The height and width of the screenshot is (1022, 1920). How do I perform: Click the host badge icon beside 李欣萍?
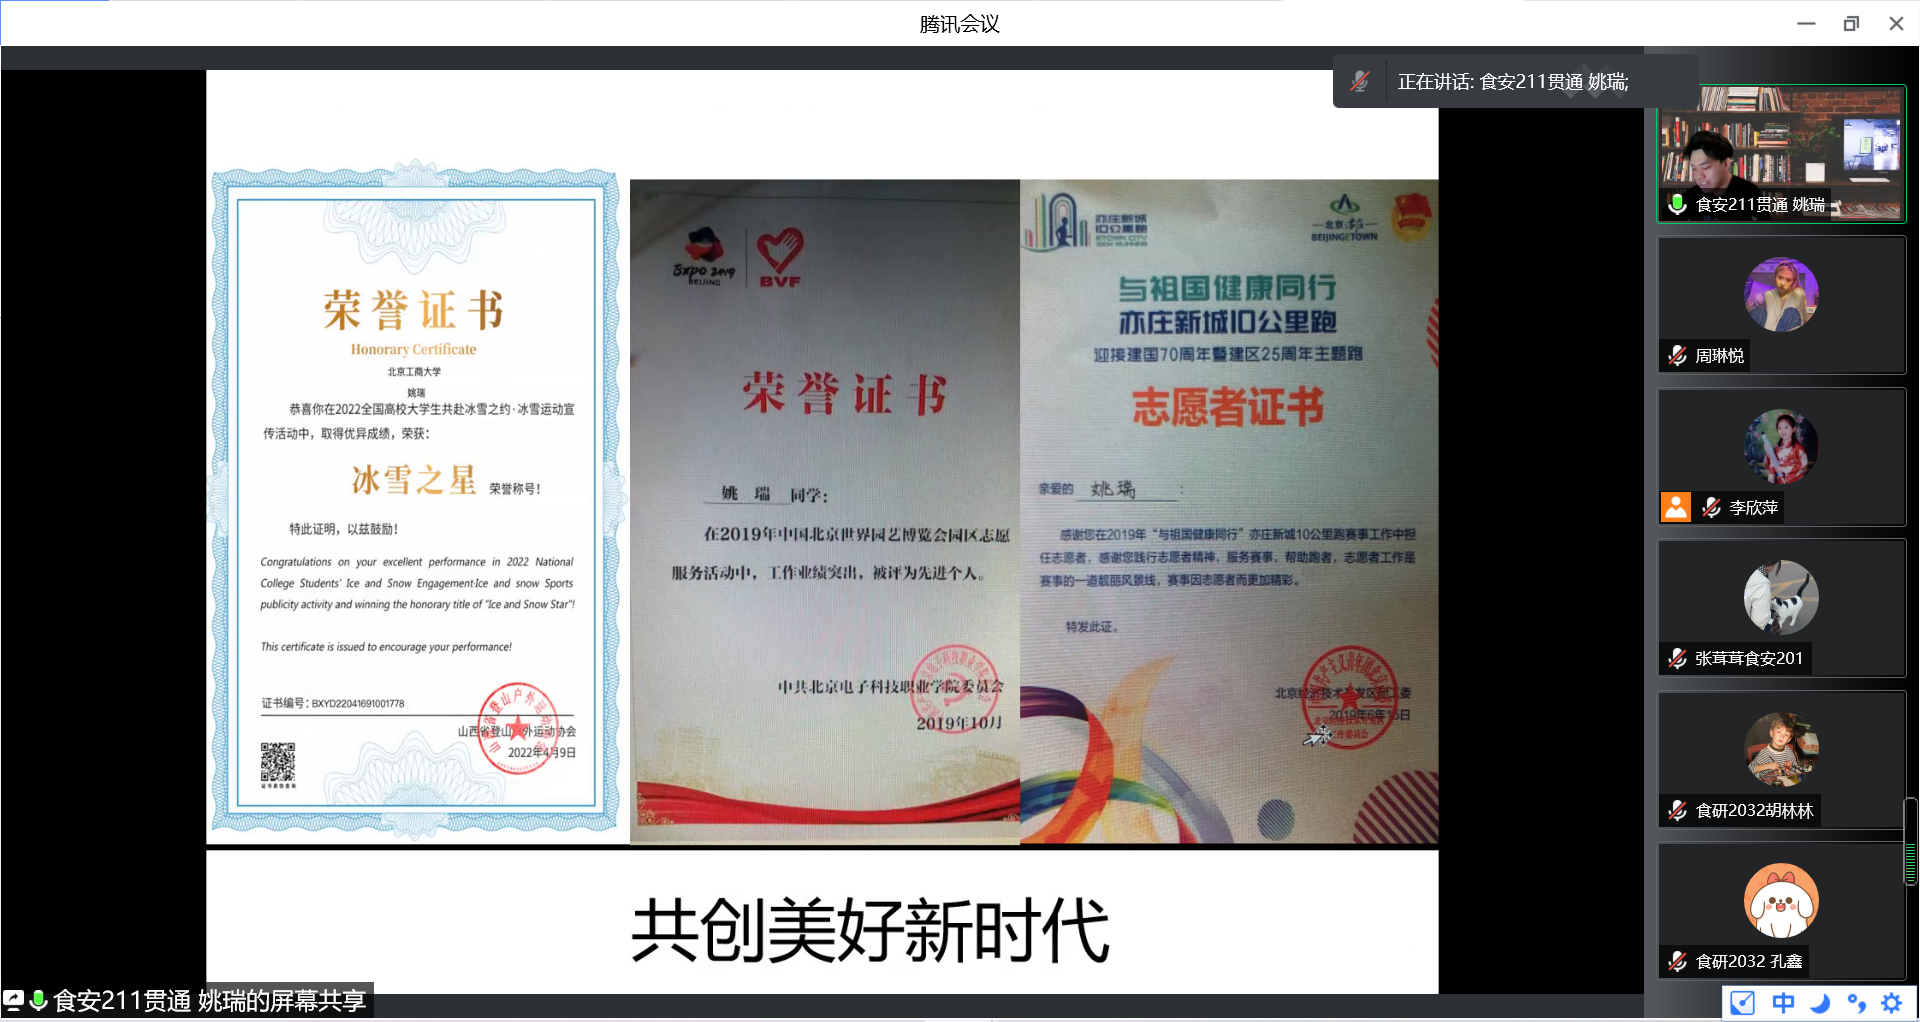[x=1676, y=508]
